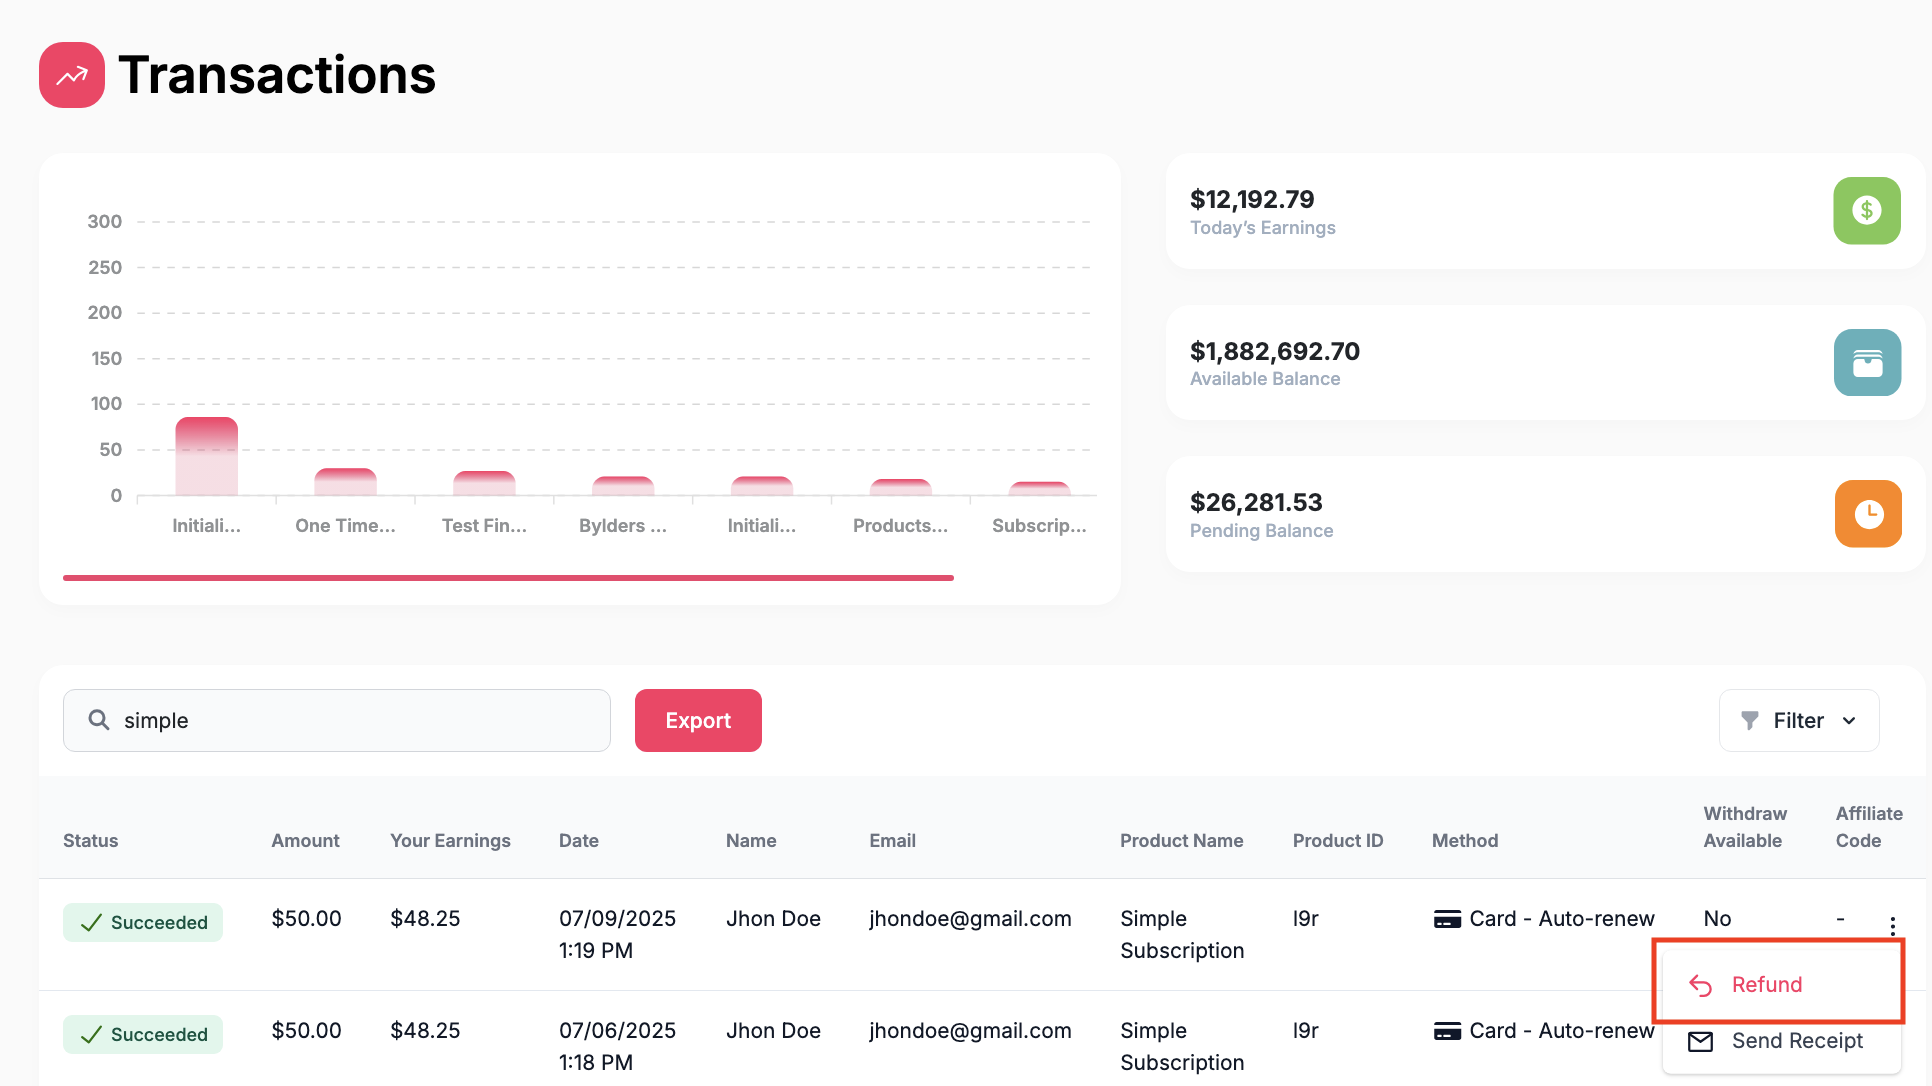Viewport: 1932px width, 1086px height.
Task: Click the teal wallet balance icon
Action: 1867,362
